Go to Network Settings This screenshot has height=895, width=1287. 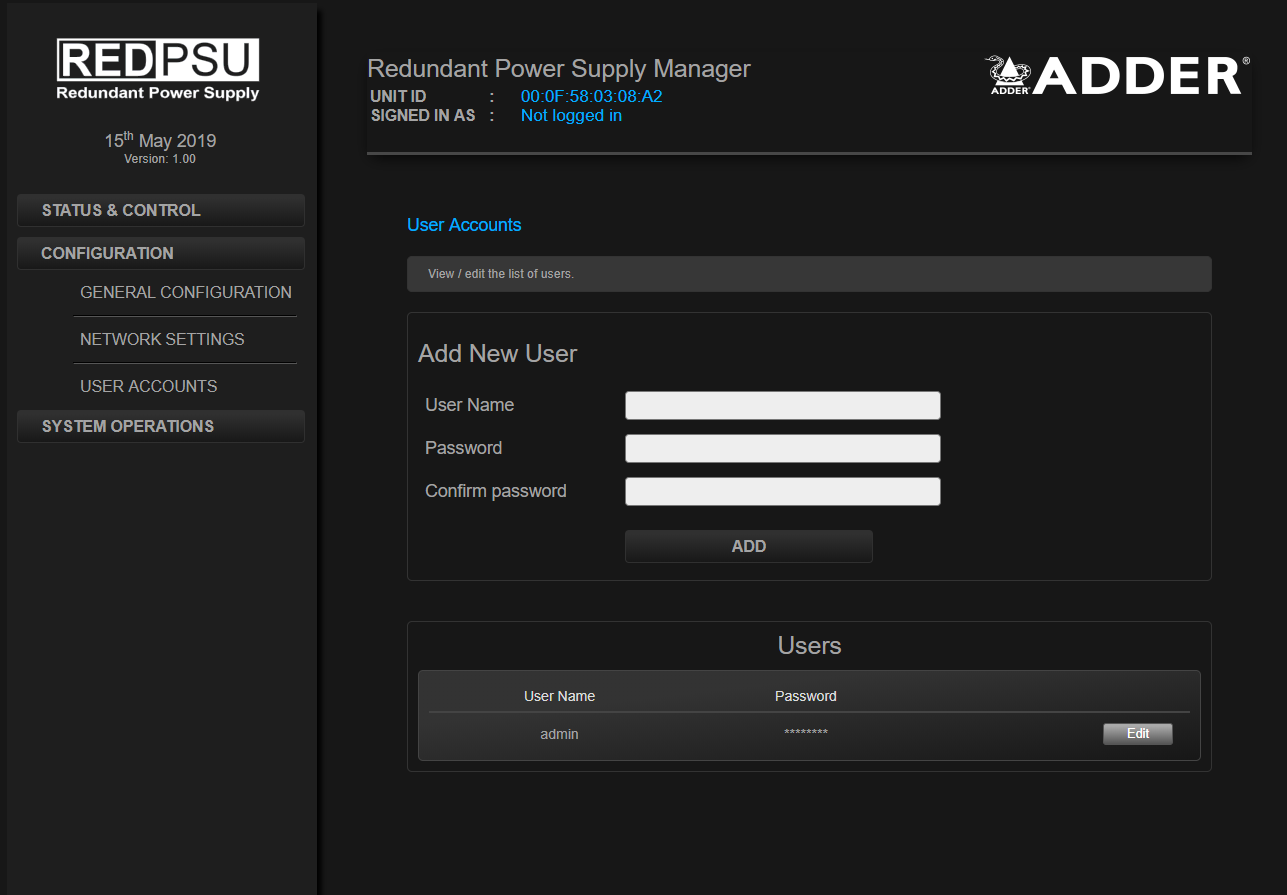pyautogui.click(x=162, y=339)
